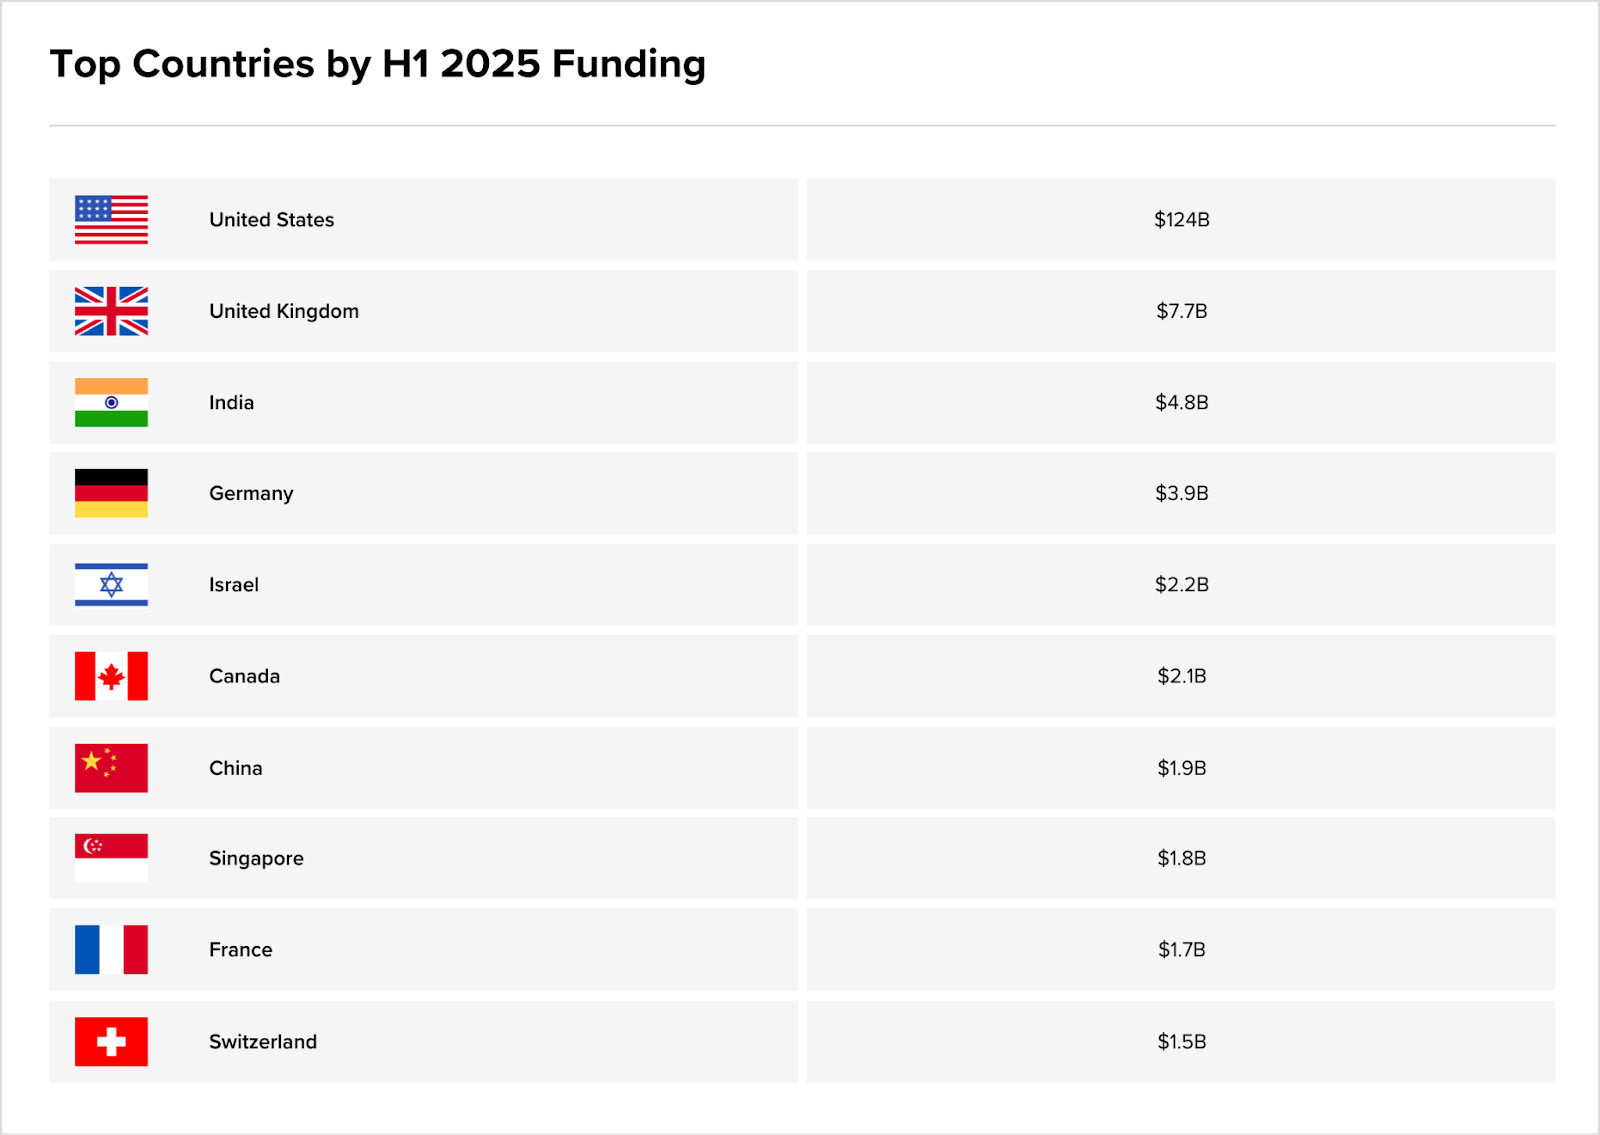Click the China flag icon

coord(111,768)
